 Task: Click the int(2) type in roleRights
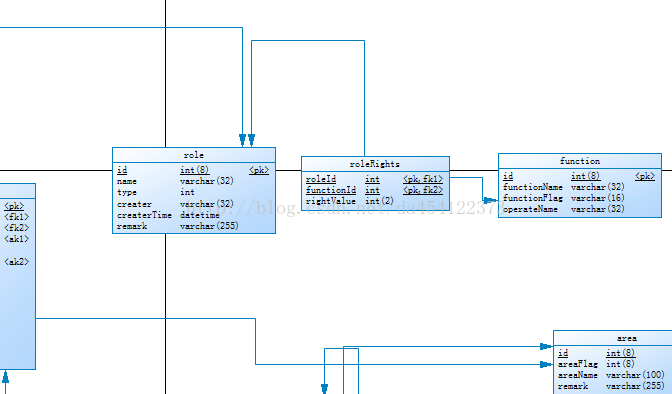(x=379, y=201)
